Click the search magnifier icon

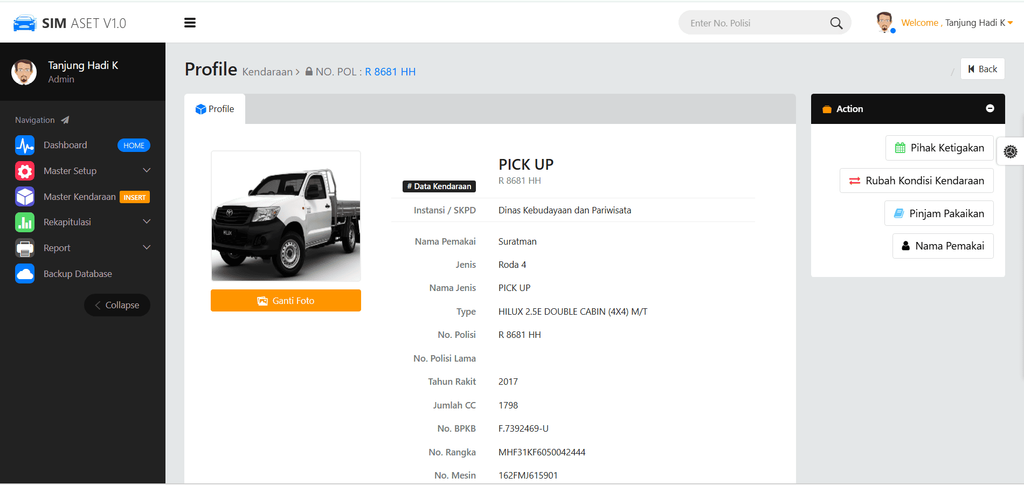pyautogui.click(x=836, y=23)
